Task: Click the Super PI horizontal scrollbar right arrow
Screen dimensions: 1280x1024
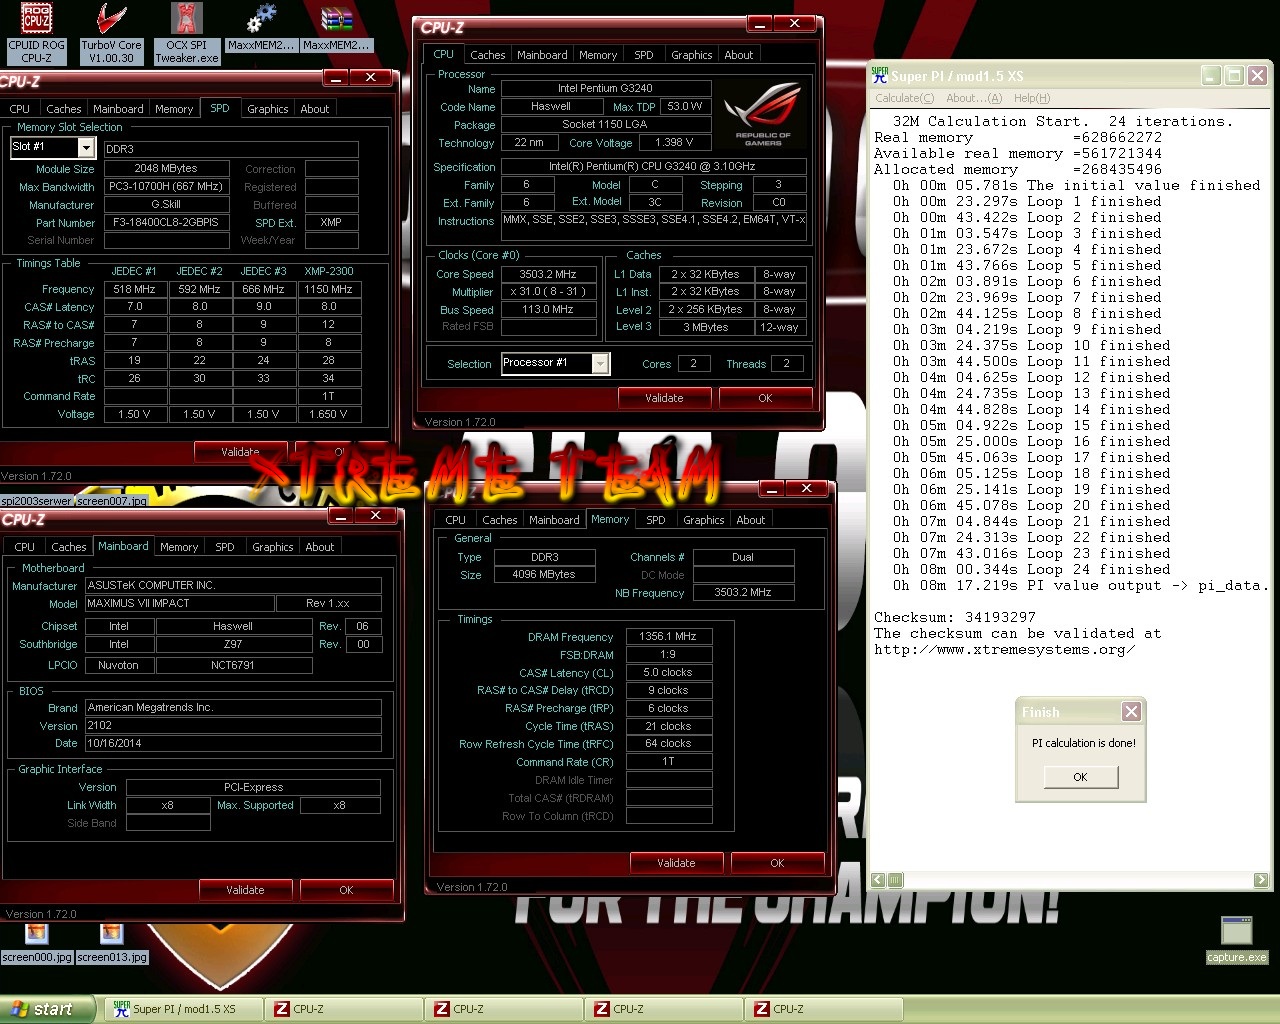Action: [1261, 880]
